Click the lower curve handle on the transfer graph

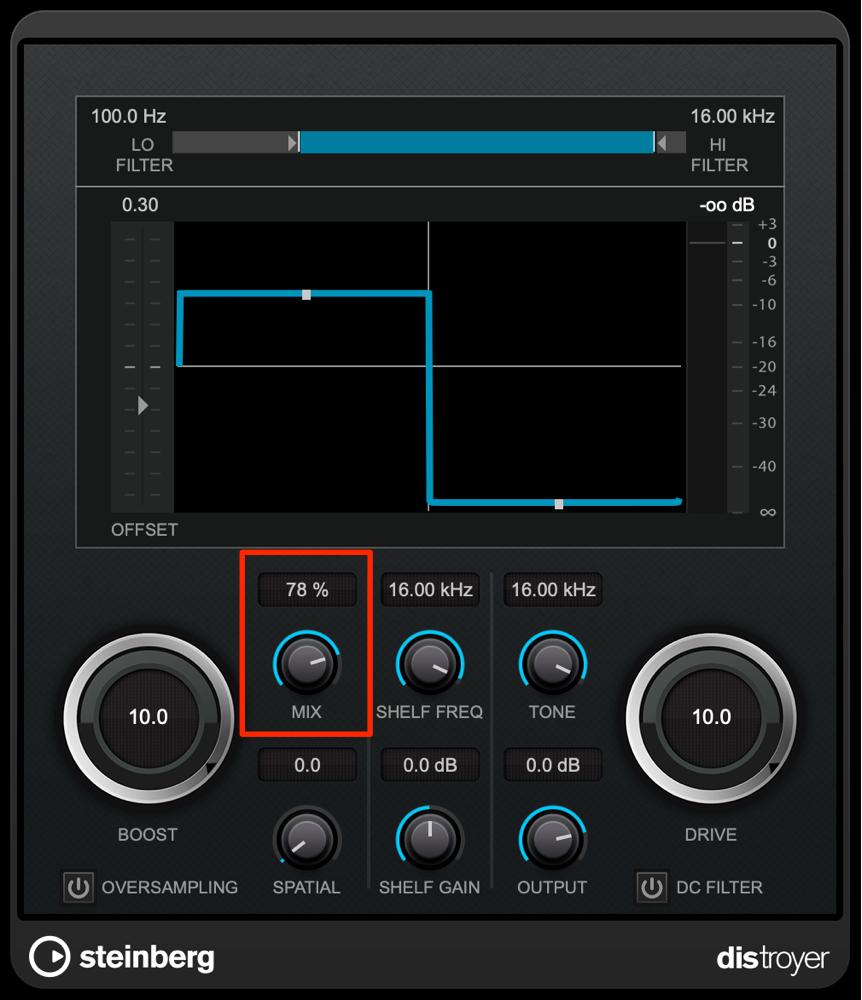point(559,504)
